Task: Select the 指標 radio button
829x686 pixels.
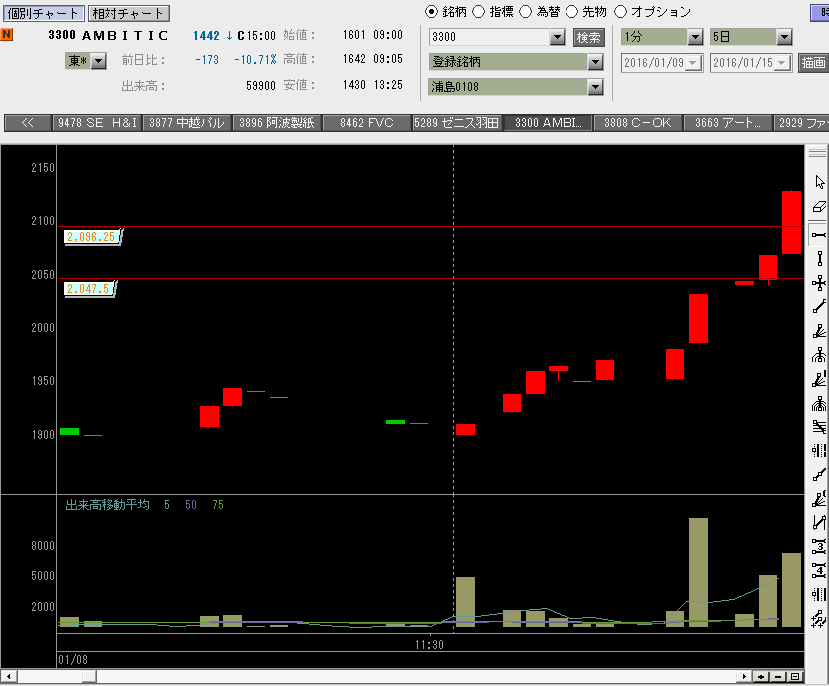Action: (478, 12)
